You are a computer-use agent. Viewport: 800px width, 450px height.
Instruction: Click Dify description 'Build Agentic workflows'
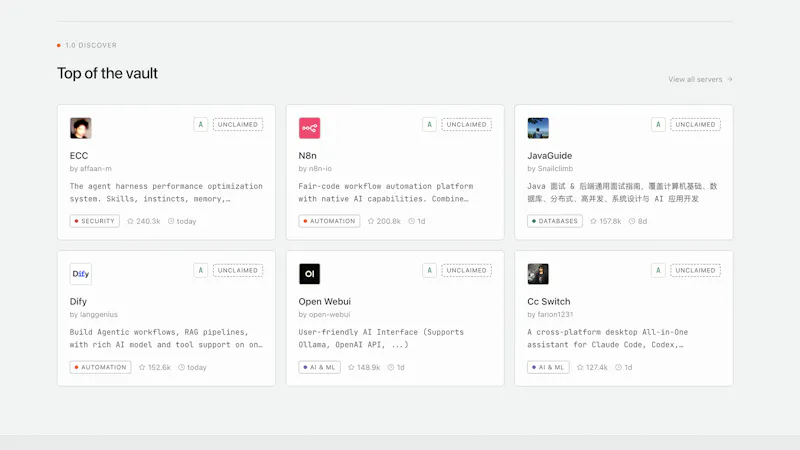point(166,338)
